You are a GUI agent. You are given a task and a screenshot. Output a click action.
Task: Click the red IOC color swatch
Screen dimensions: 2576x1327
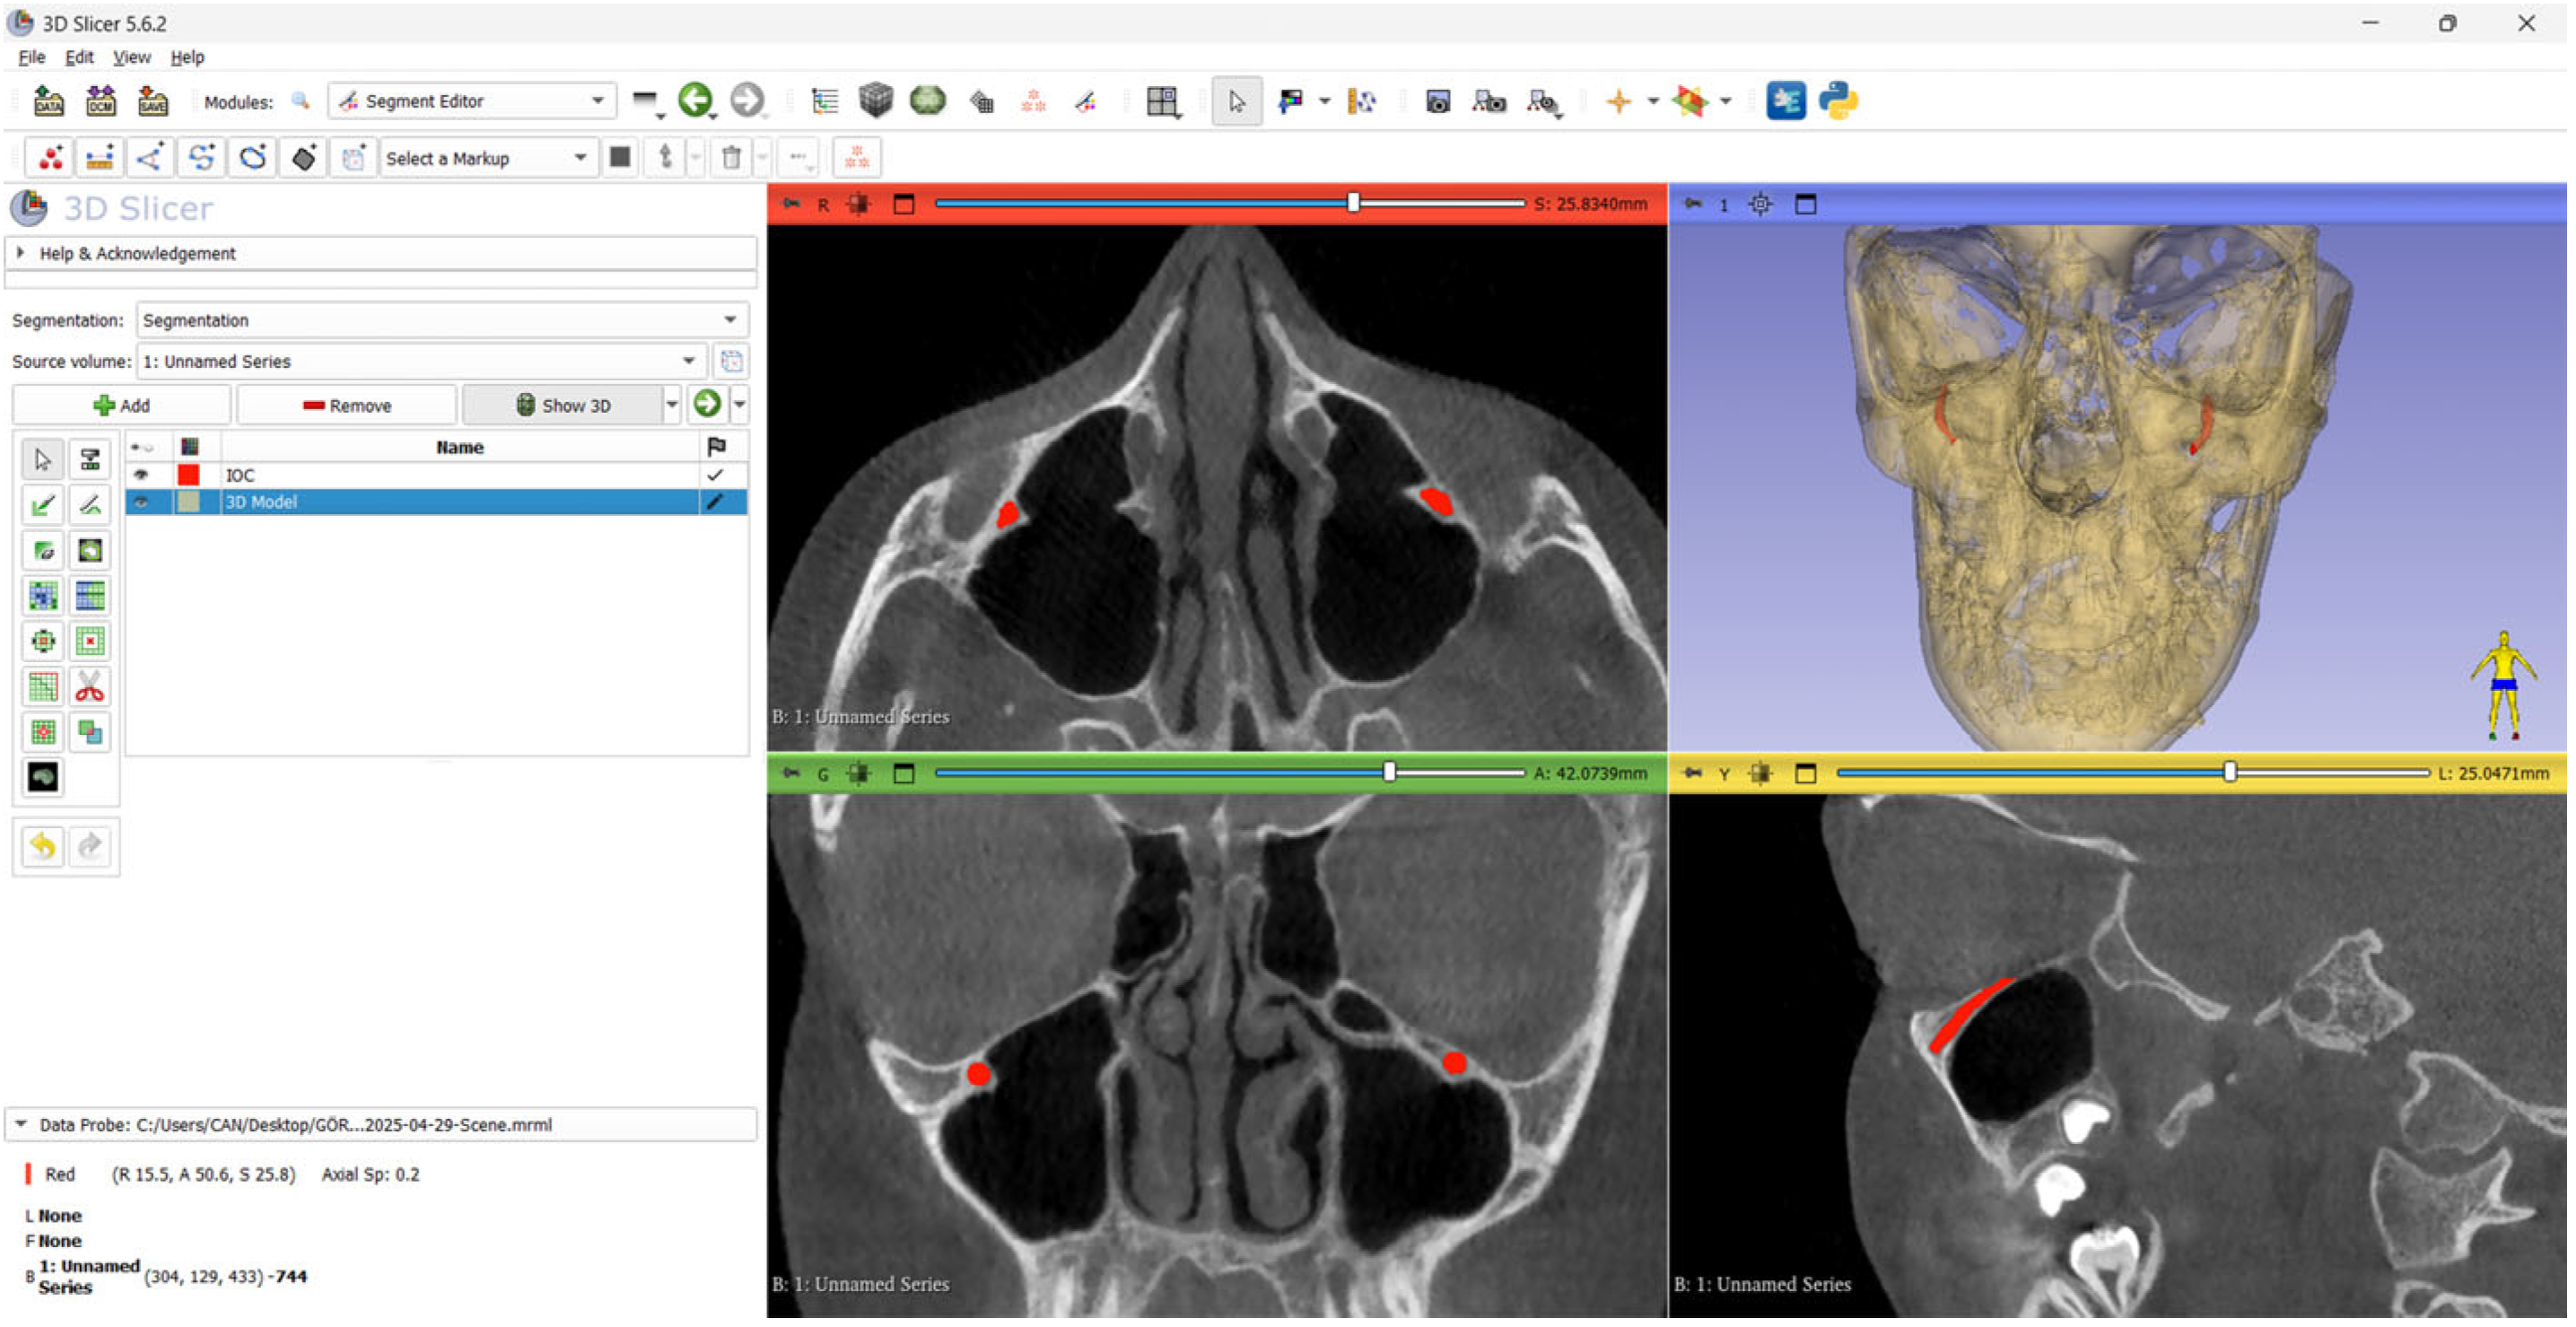pos(189,476)
